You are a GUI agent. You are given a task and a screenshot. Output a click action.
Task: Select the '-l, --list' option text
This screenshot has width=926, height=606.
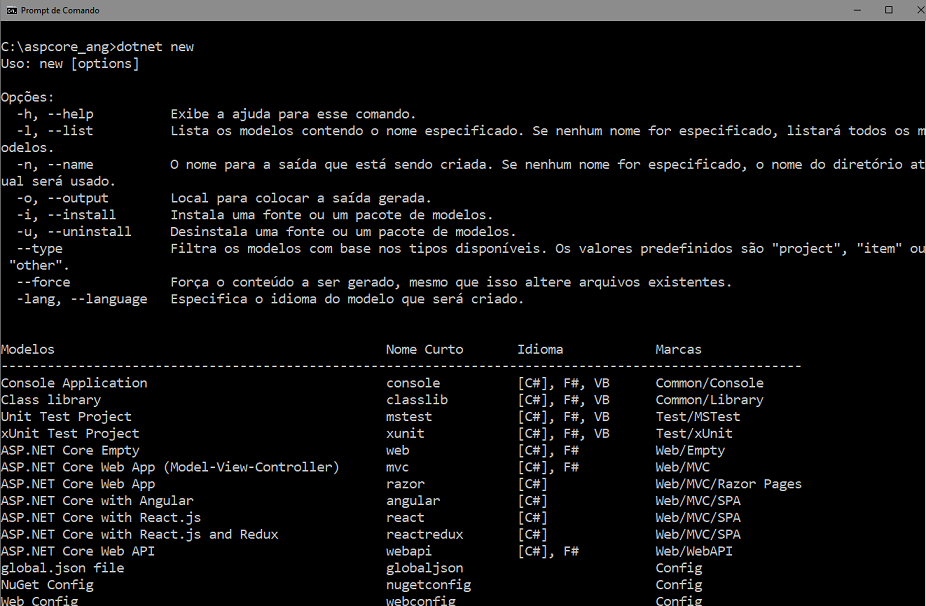[x=55, y=131]
